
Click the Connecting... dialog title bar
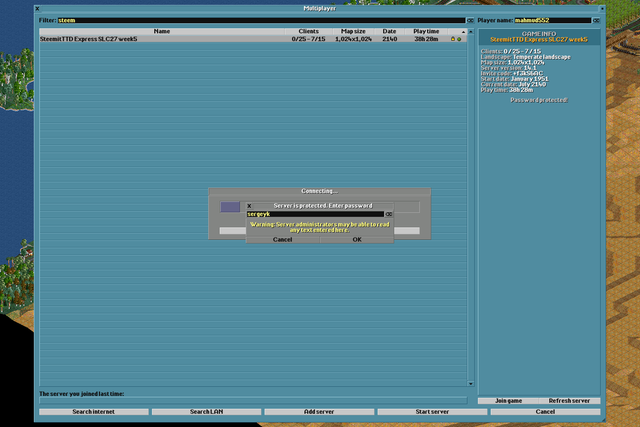[x=320, y=191]
